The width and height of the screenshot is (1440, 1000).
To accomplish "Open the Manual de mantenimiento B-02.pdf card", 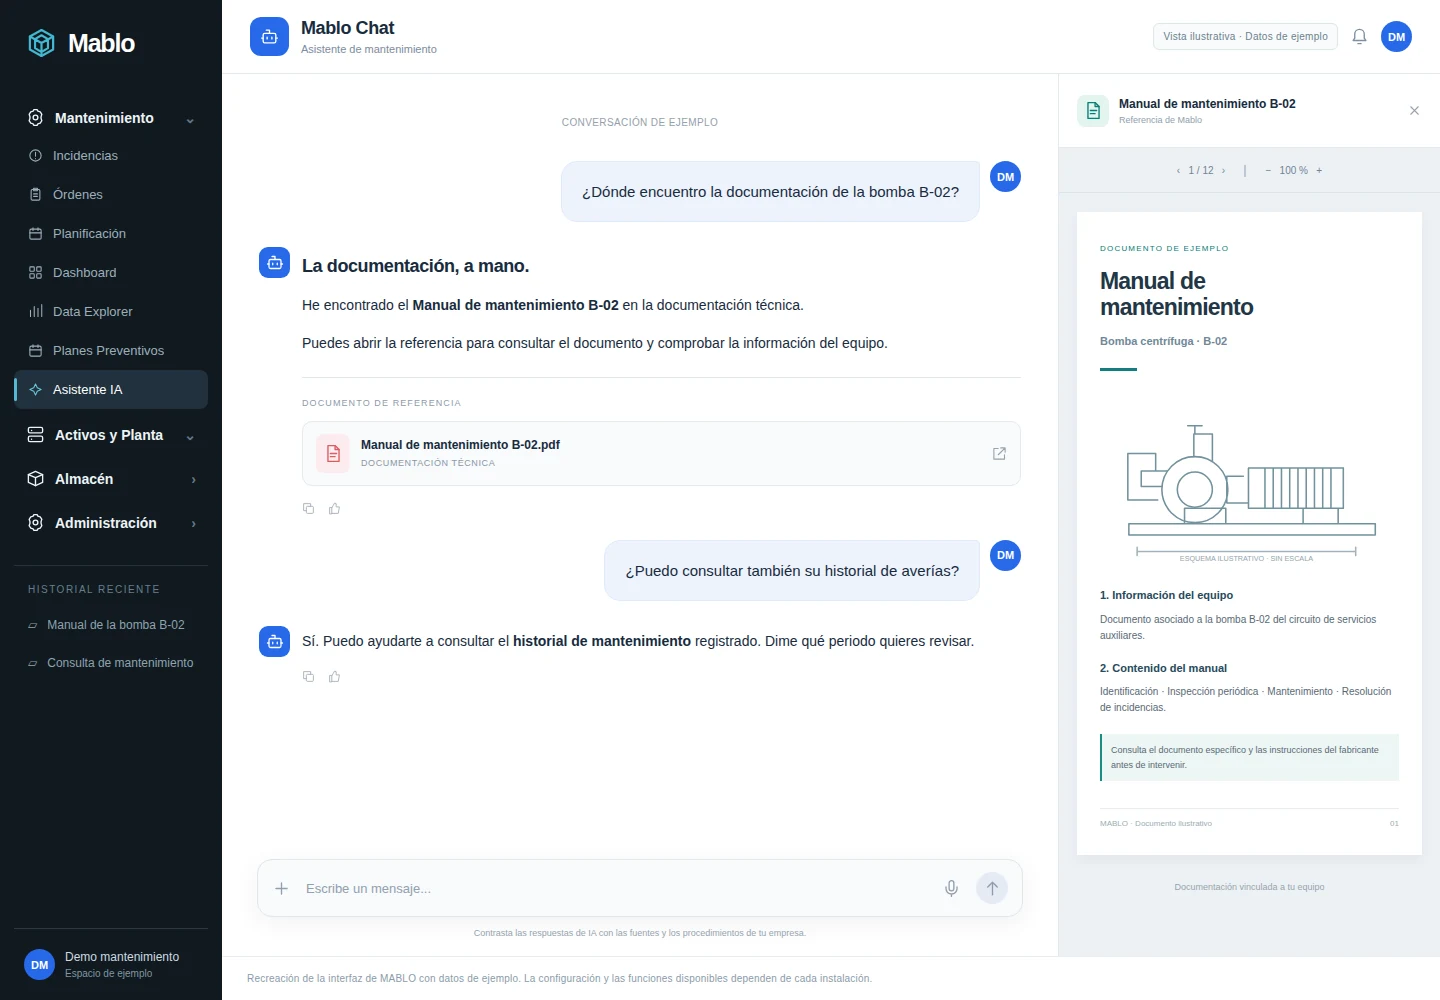I will (x=661, y=454).
